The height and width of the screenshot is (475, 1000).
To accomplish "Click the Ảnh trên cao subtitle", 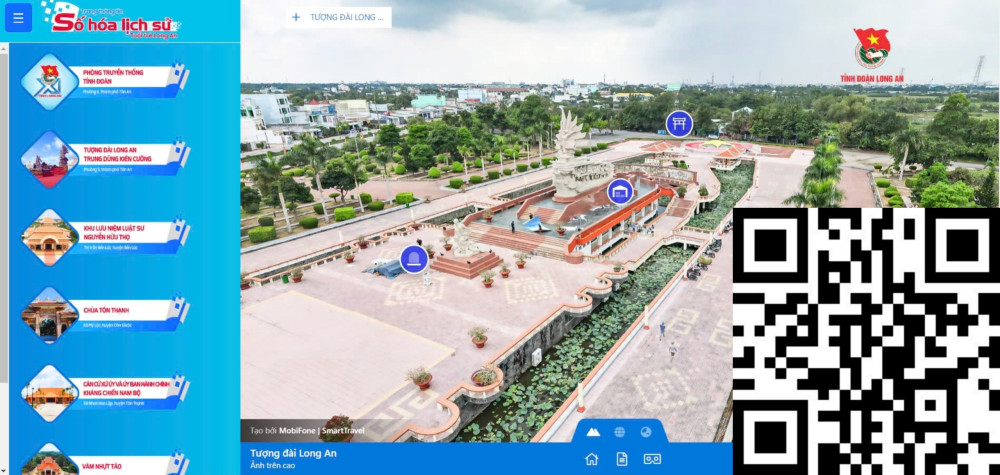I will tap(272, 465).
